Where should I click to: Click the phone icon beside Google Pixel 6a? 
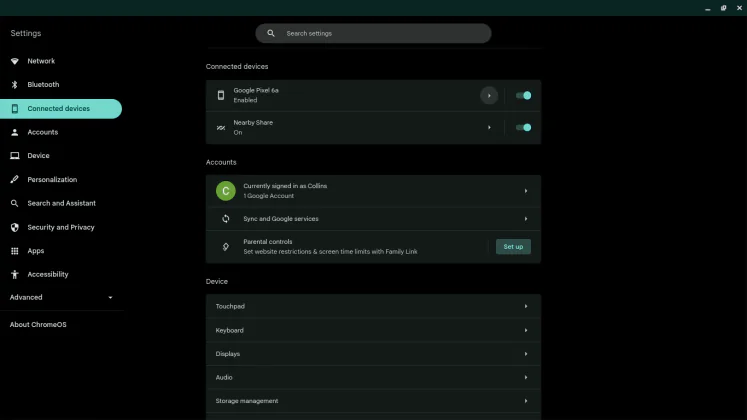click(221, 95)
